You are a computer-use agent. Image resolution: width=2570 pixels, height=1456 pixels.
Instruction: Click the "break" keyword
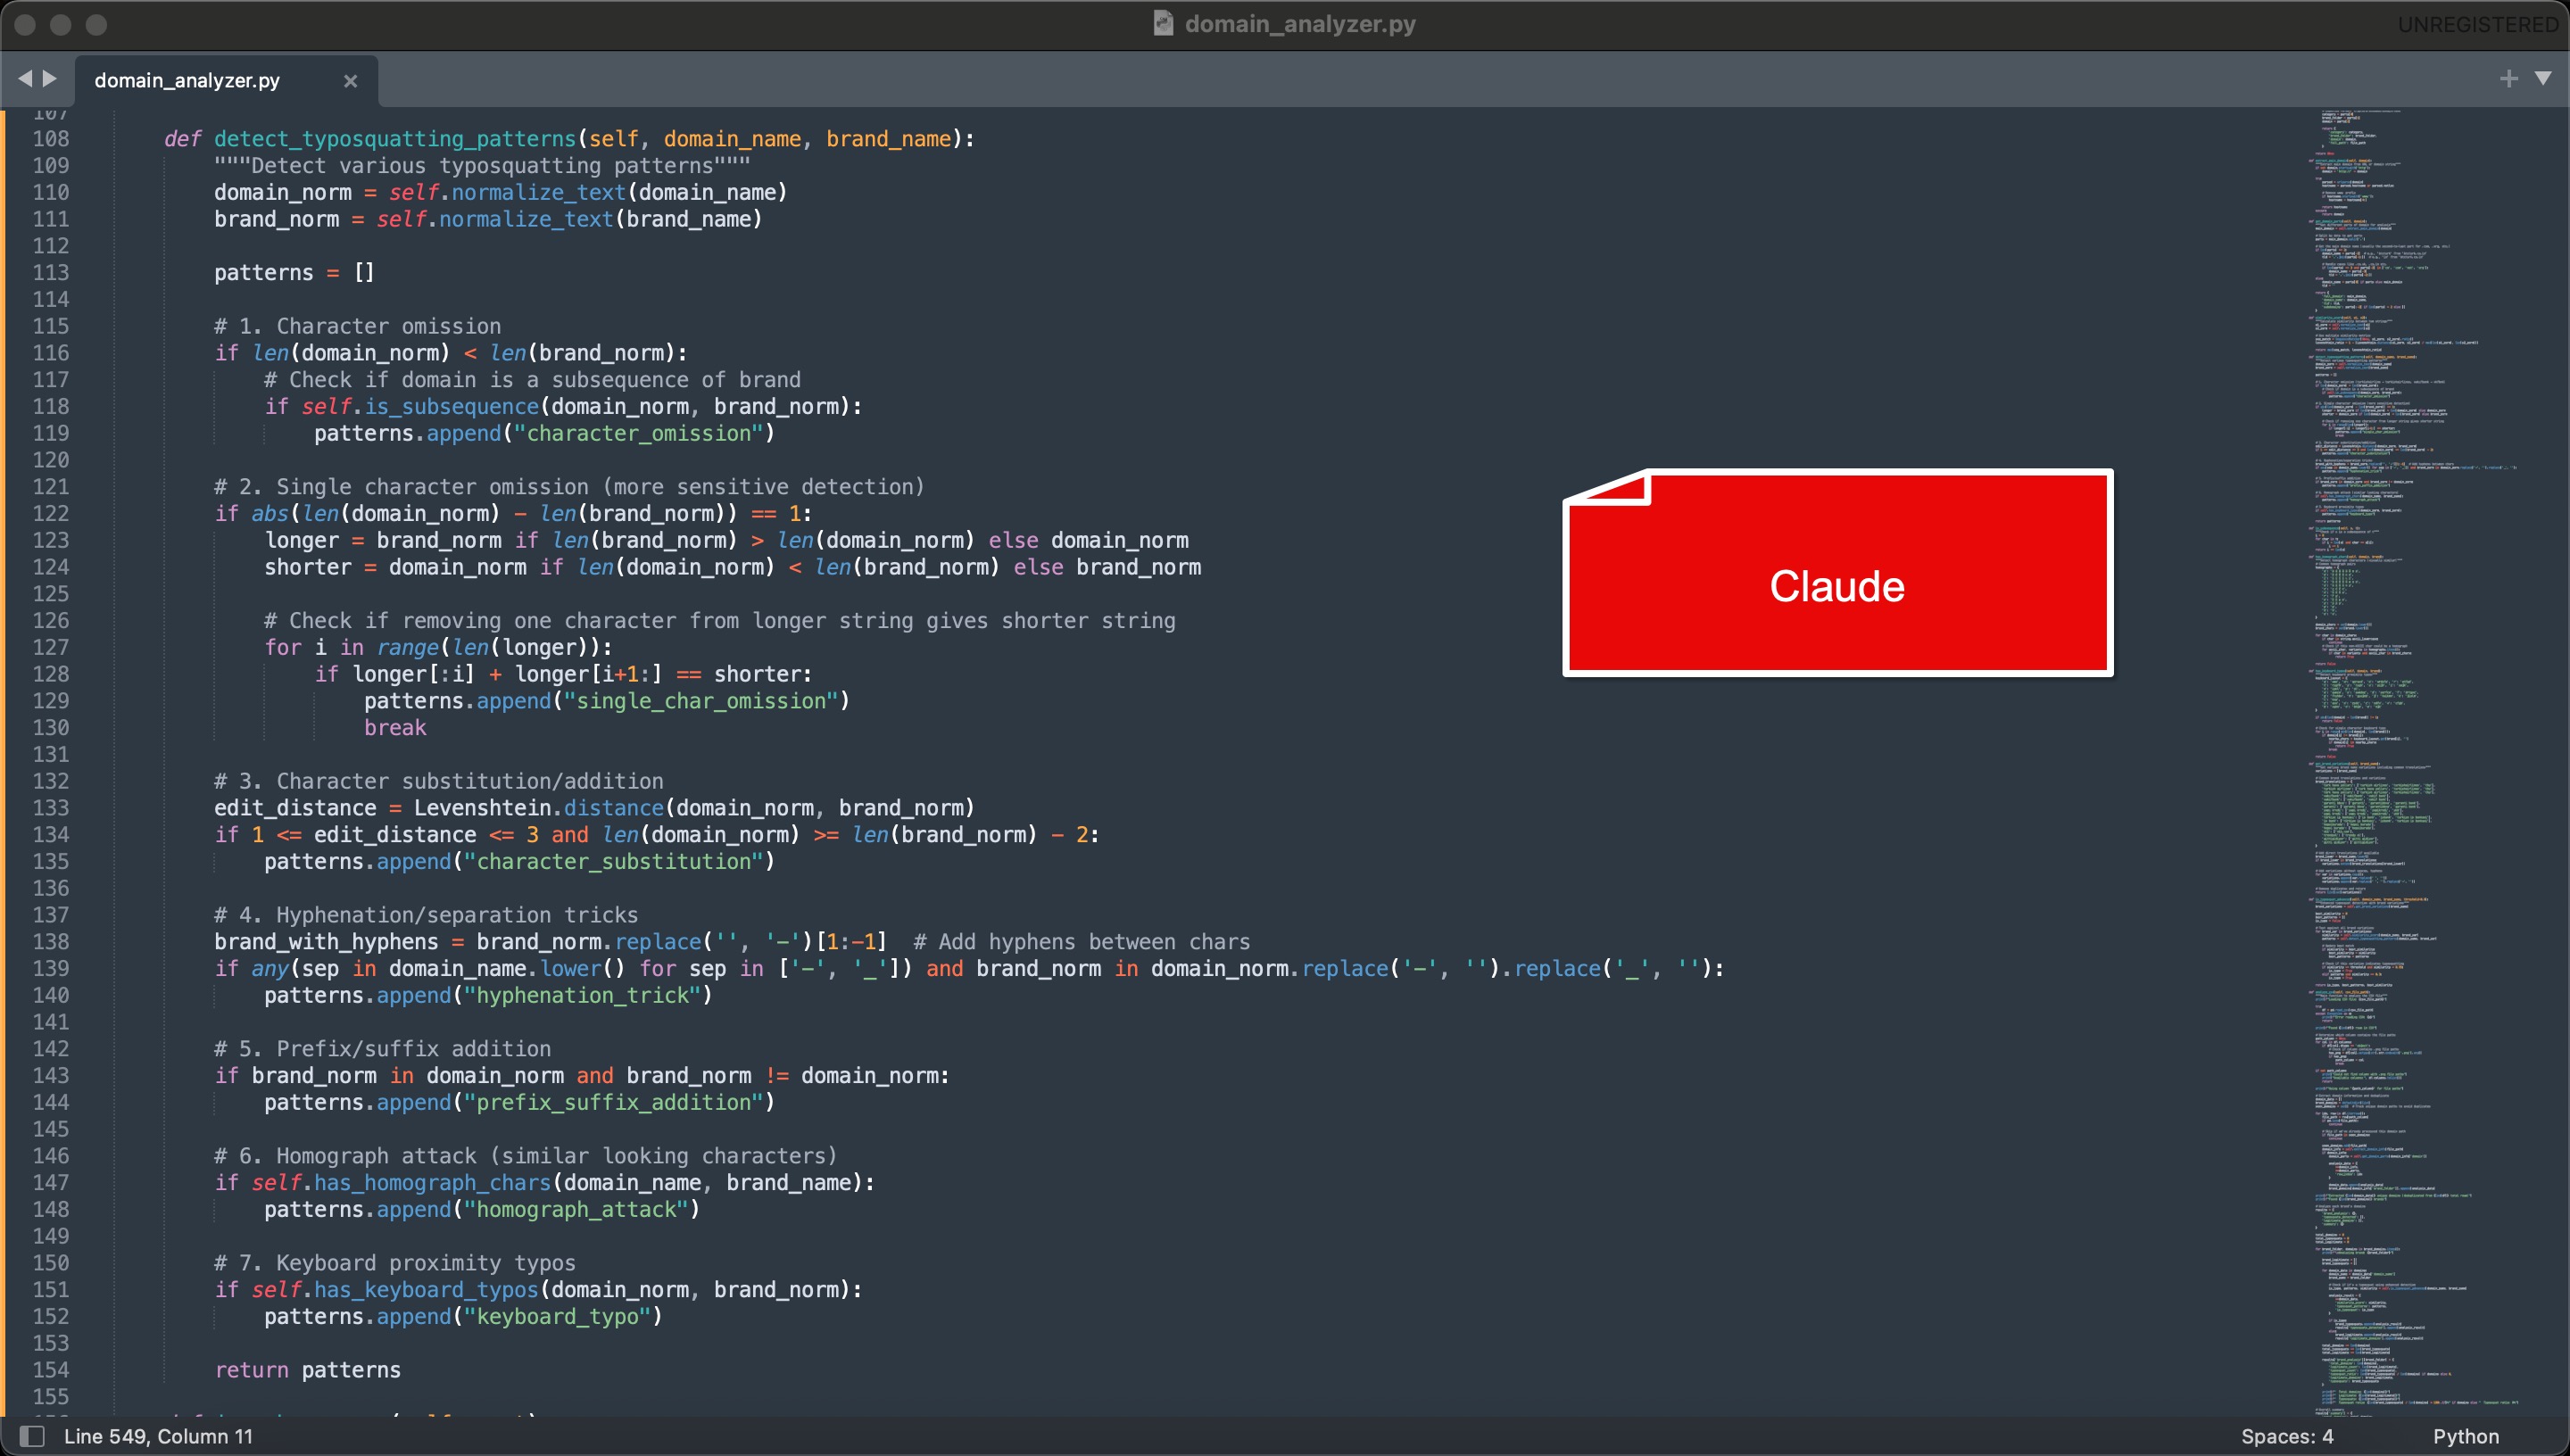(x=395, y=728)
